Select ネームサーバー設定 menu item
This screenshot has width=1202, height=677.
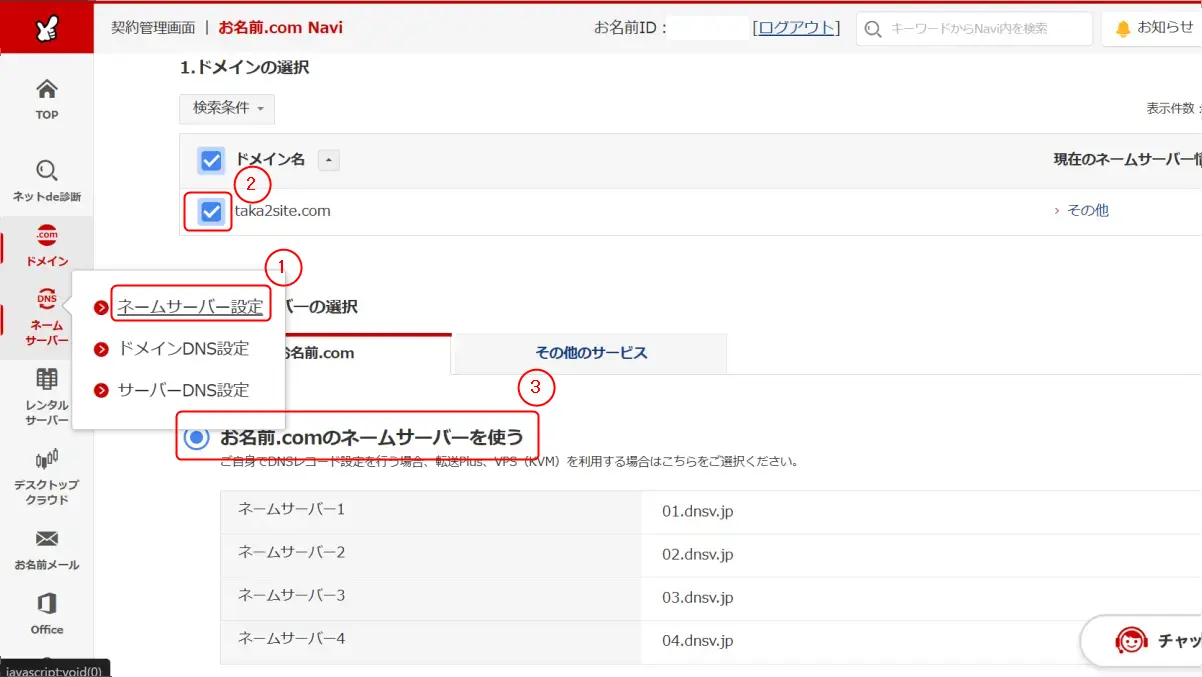(x=190, y=307)
